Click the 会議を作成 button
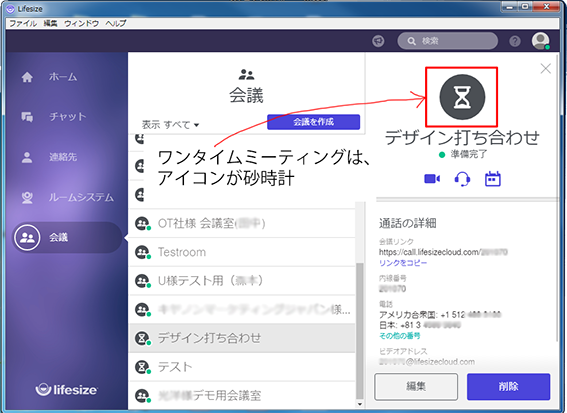Image resolution: width=567 pixels, height=413 pixels. [314, 122]
